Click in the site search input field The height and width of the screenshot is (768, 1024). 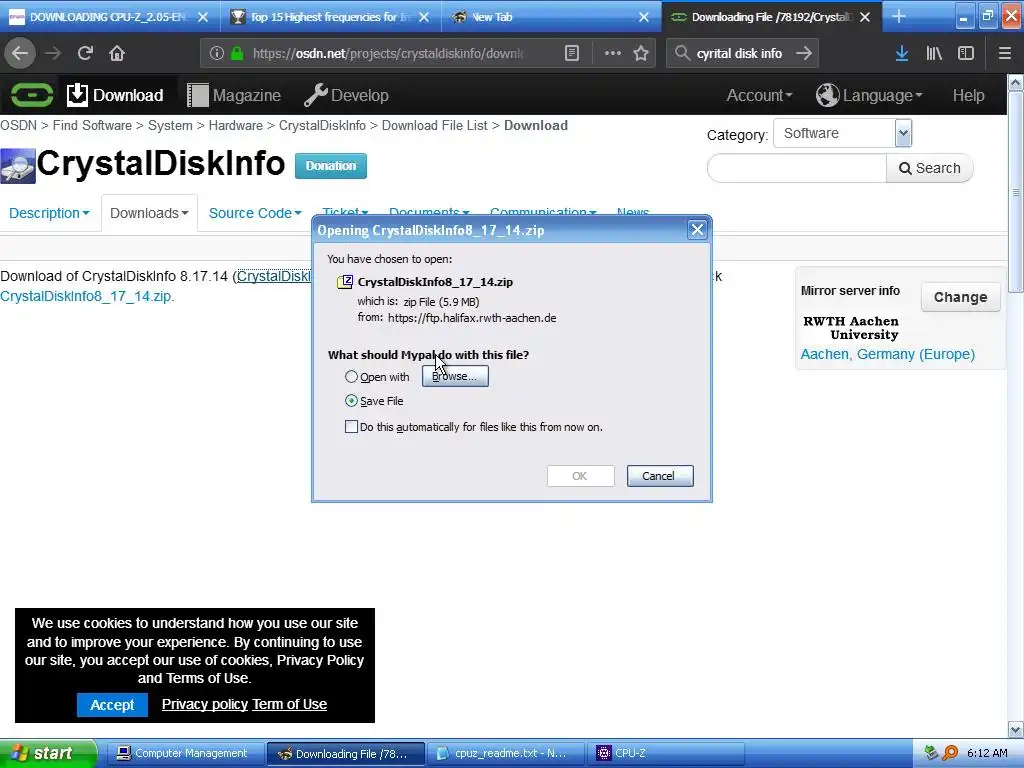tap(797, 168)
